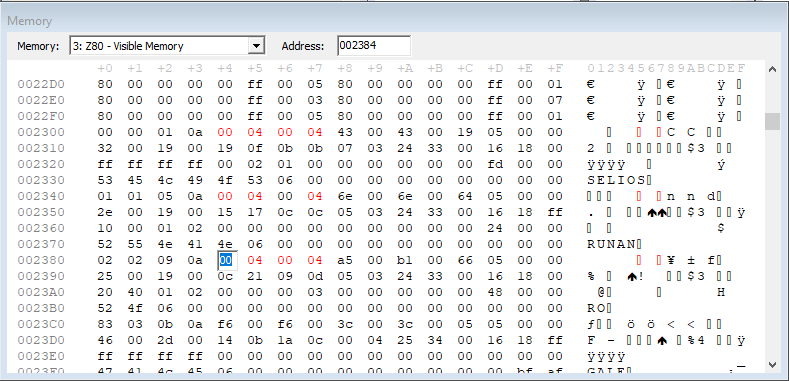Click into the Address field showing 002384

point(374,46)
